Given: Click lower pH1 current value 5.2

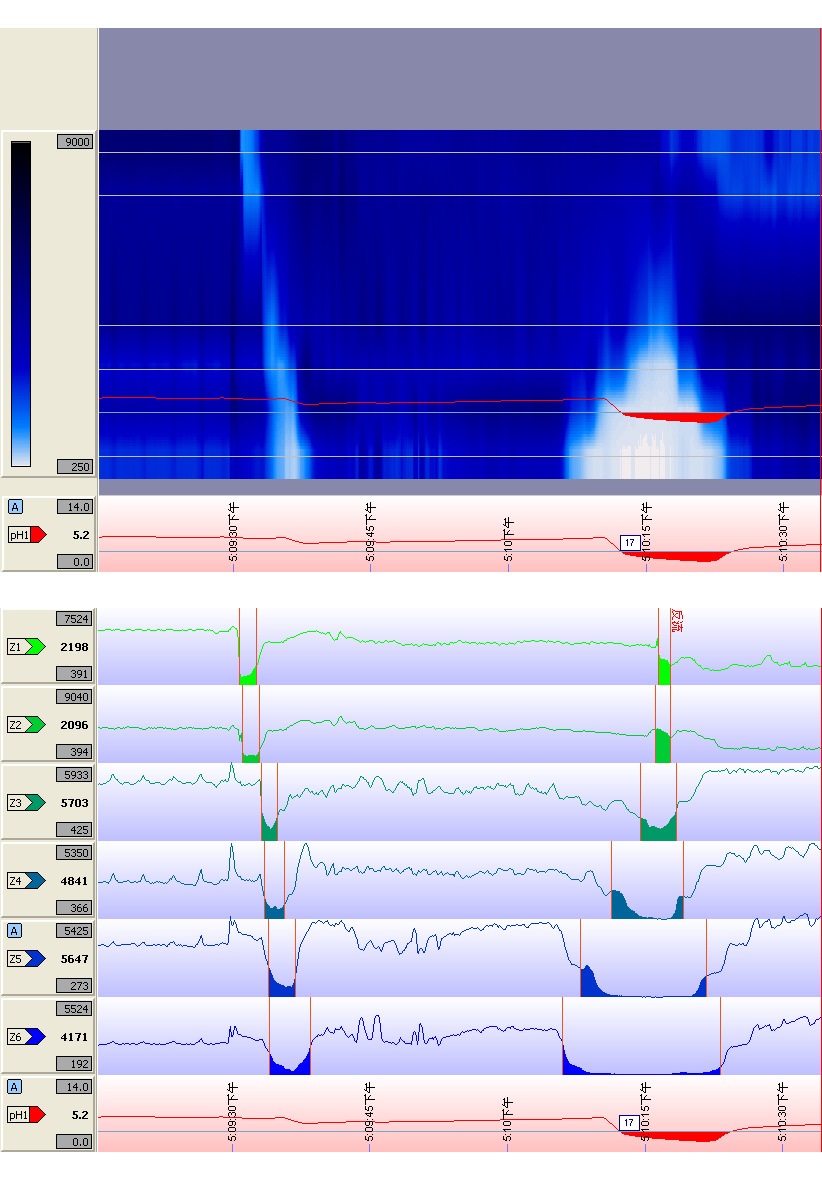Looking at the screenshot, I should pyautogui.click(x=81, y=1115).
